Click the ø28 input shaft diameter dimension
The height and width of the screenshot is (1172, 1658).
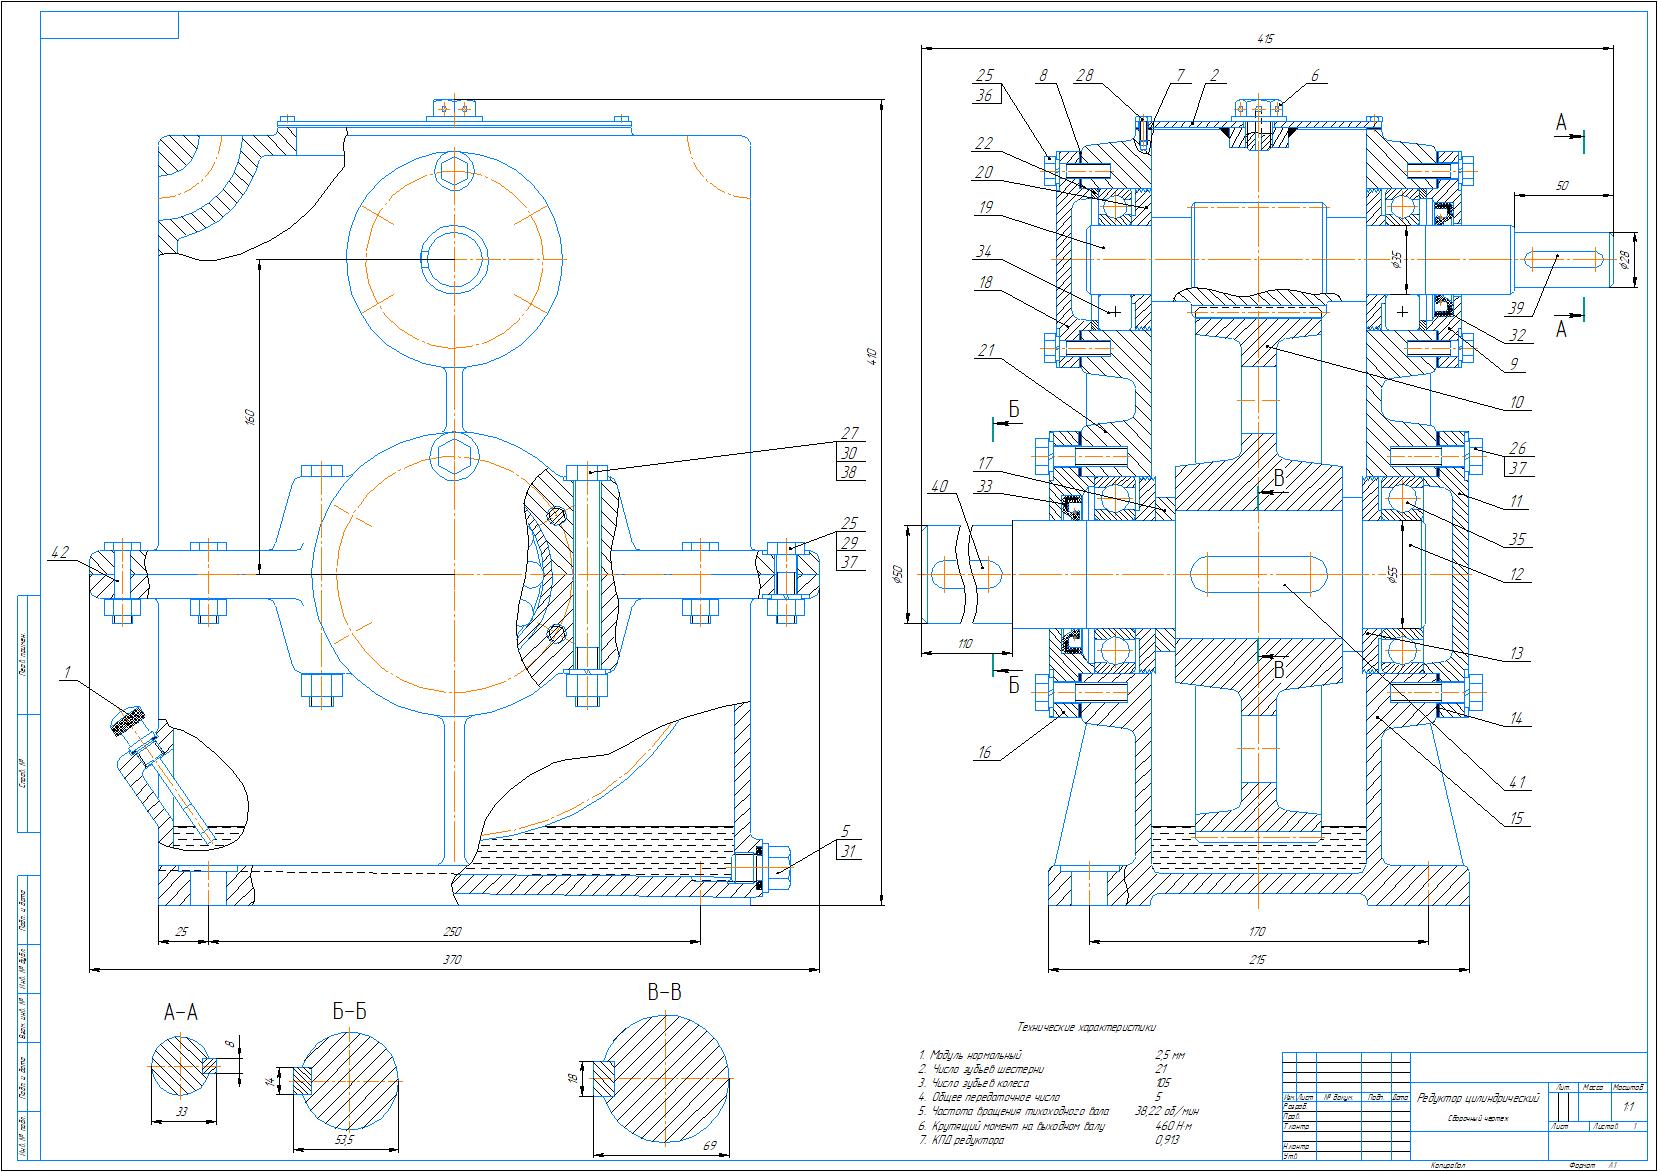click(x=1624, y=260)
